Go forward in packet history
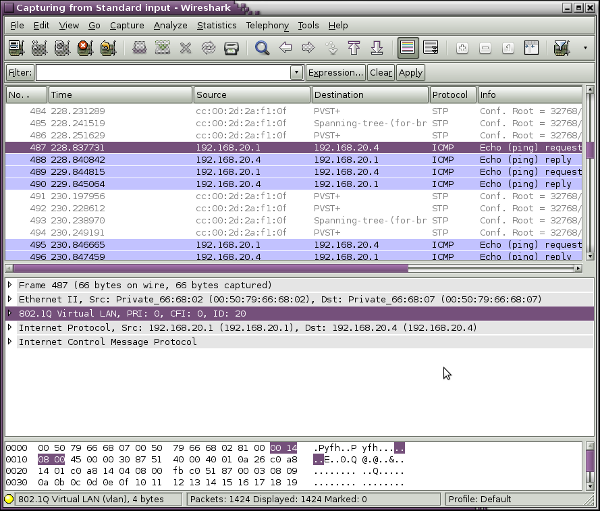The width and height of the screenshot is (600, 511). (308, 48)
